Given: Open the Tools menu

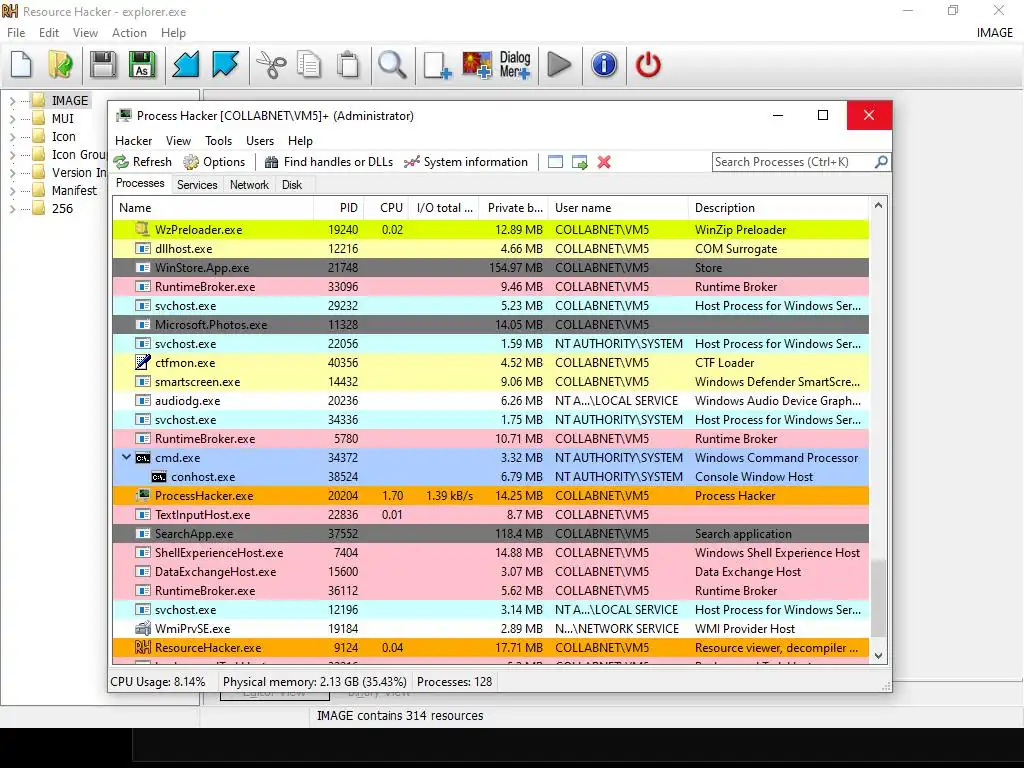Looking at the screenshot, I should tap(218, 140).
